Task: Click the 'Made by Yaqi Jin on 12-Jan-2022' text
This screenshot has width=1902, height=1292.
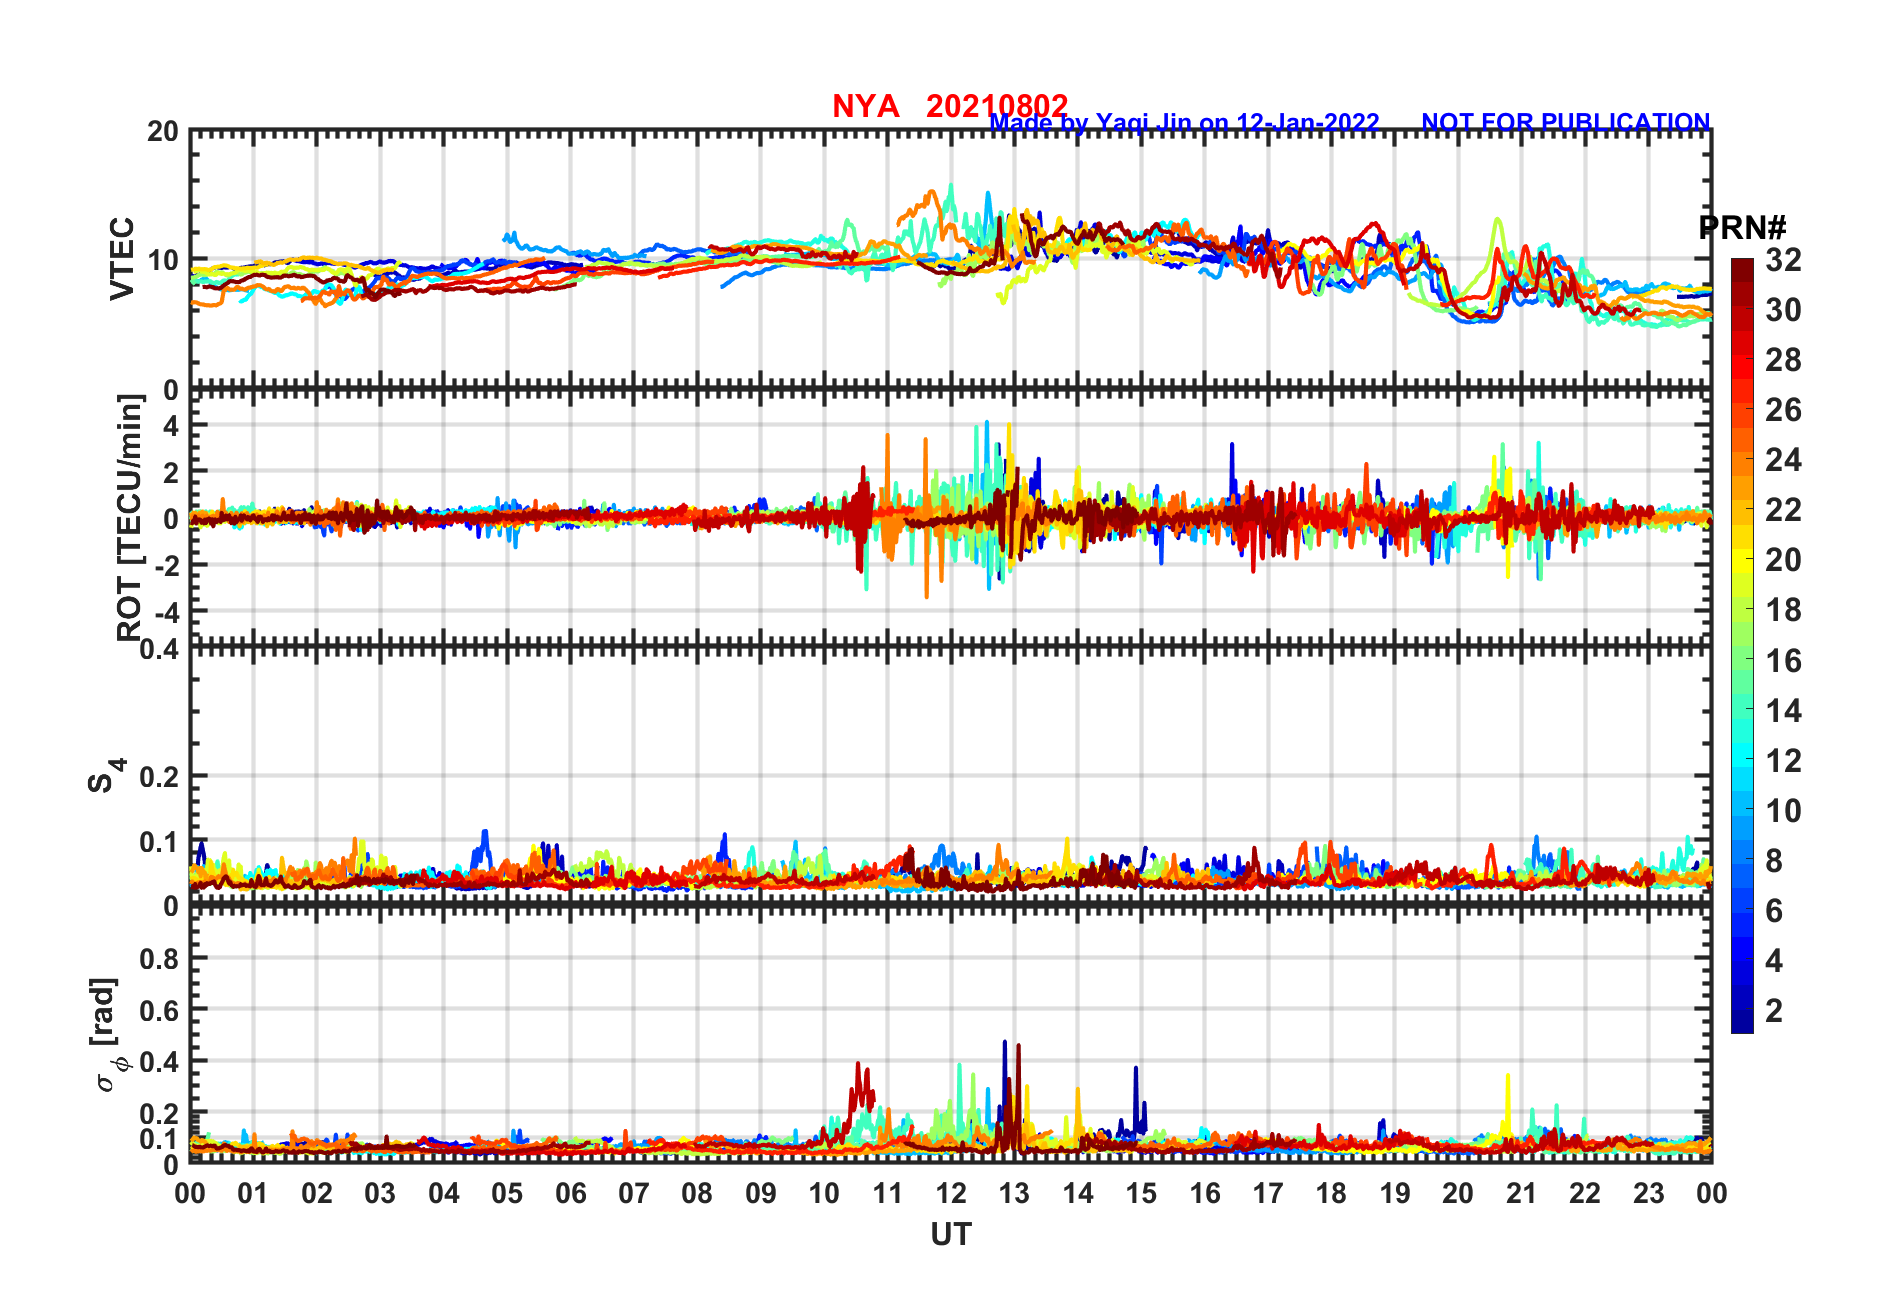Action: [1184, 122]
